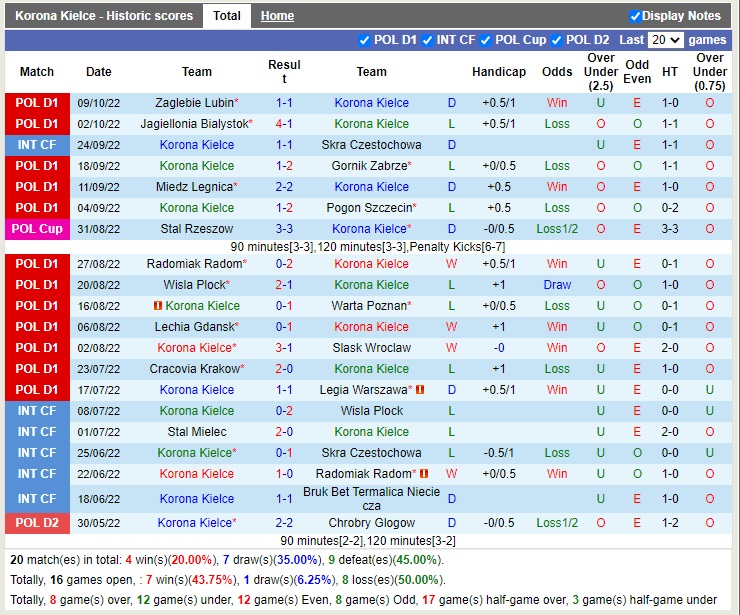The width and height of the screenshot is (740, 615).
Task: Open Pogon Szczecin team link
Action: (368, 208)
